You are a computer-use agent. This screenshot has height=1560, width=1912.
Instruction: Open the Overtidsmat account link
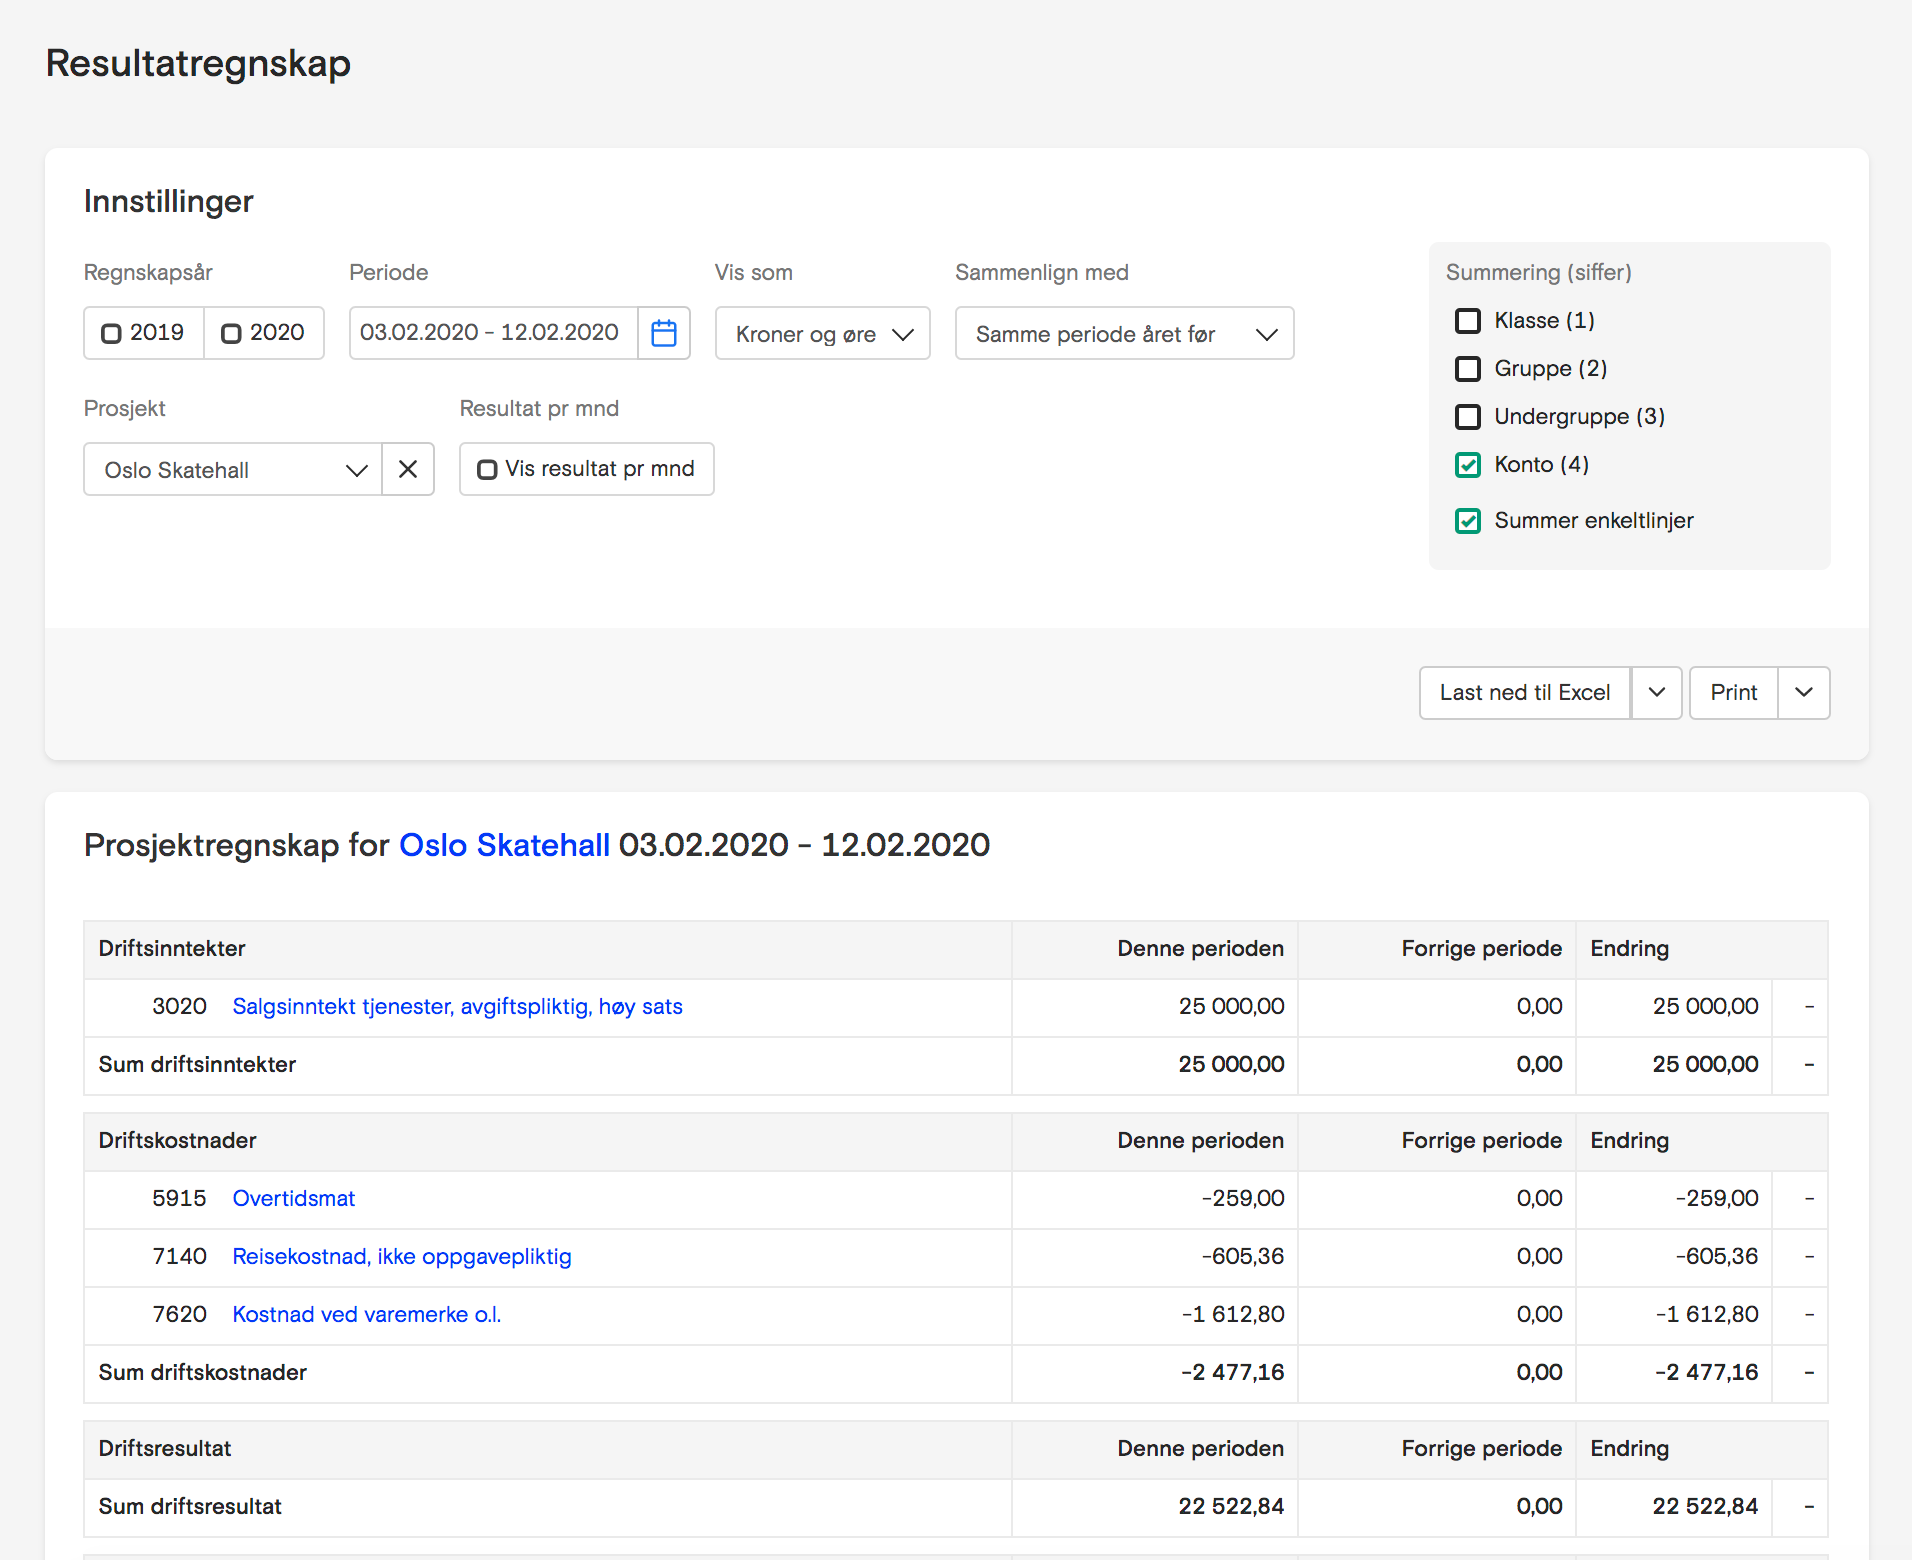click(x=293, y=1199)
